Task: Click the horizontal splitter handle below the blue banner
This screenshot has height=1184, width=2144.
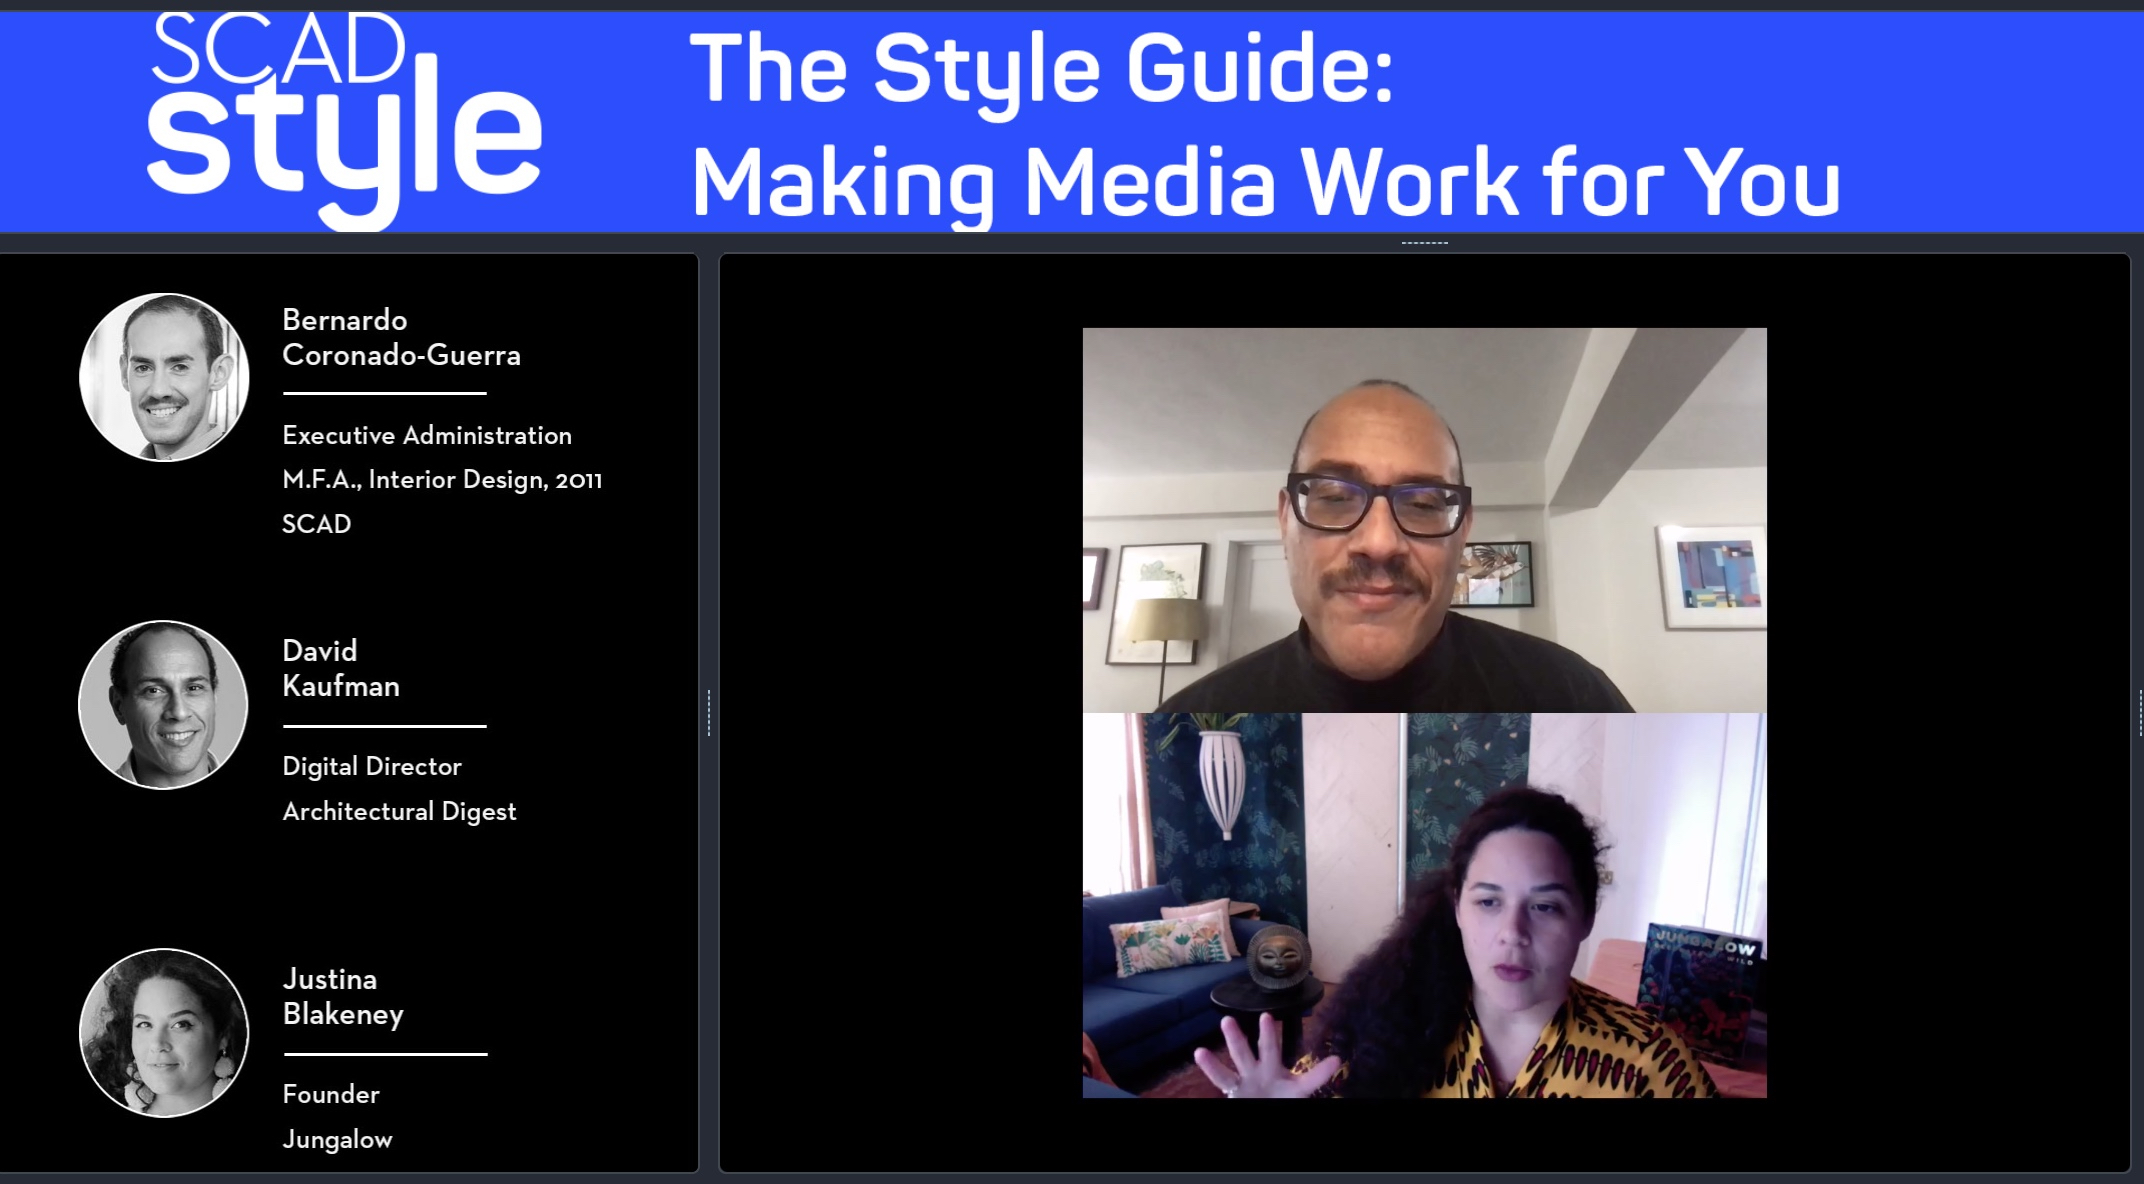Action: point(1424,243)
